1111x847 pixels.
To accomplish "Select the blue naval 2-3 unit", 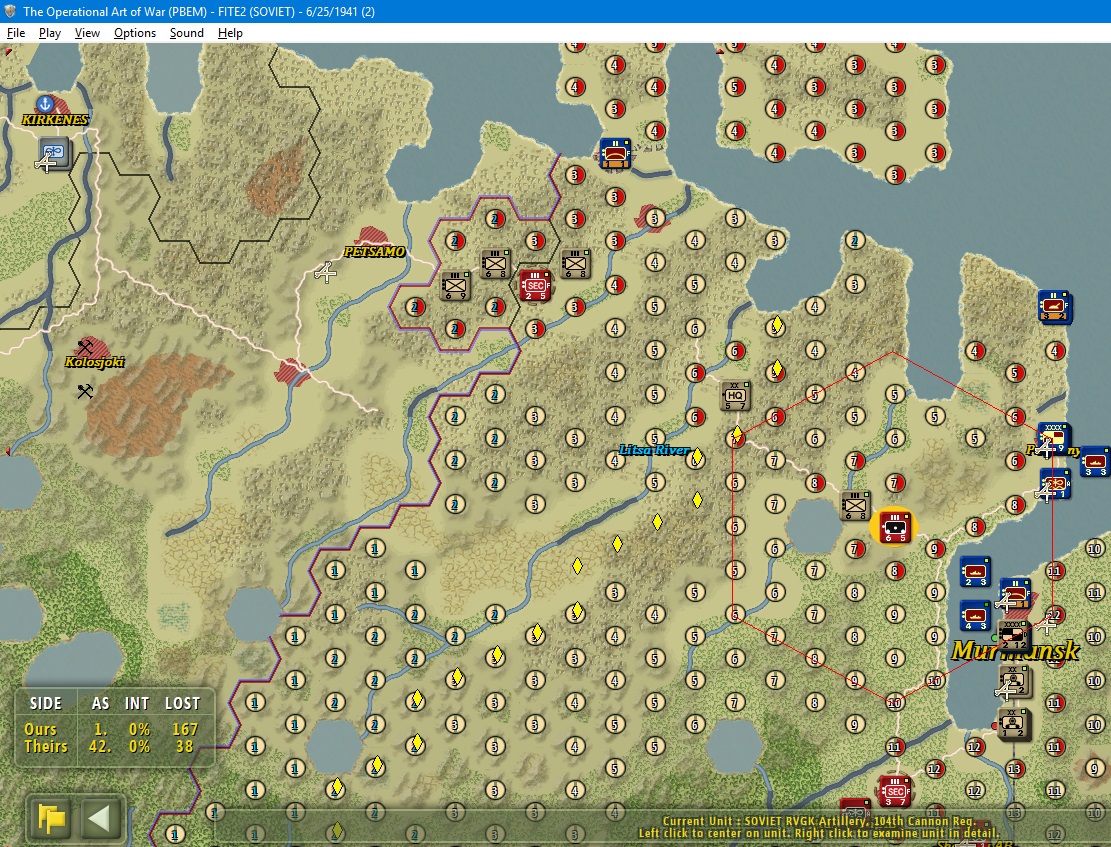I will click(x=975, y=571).
